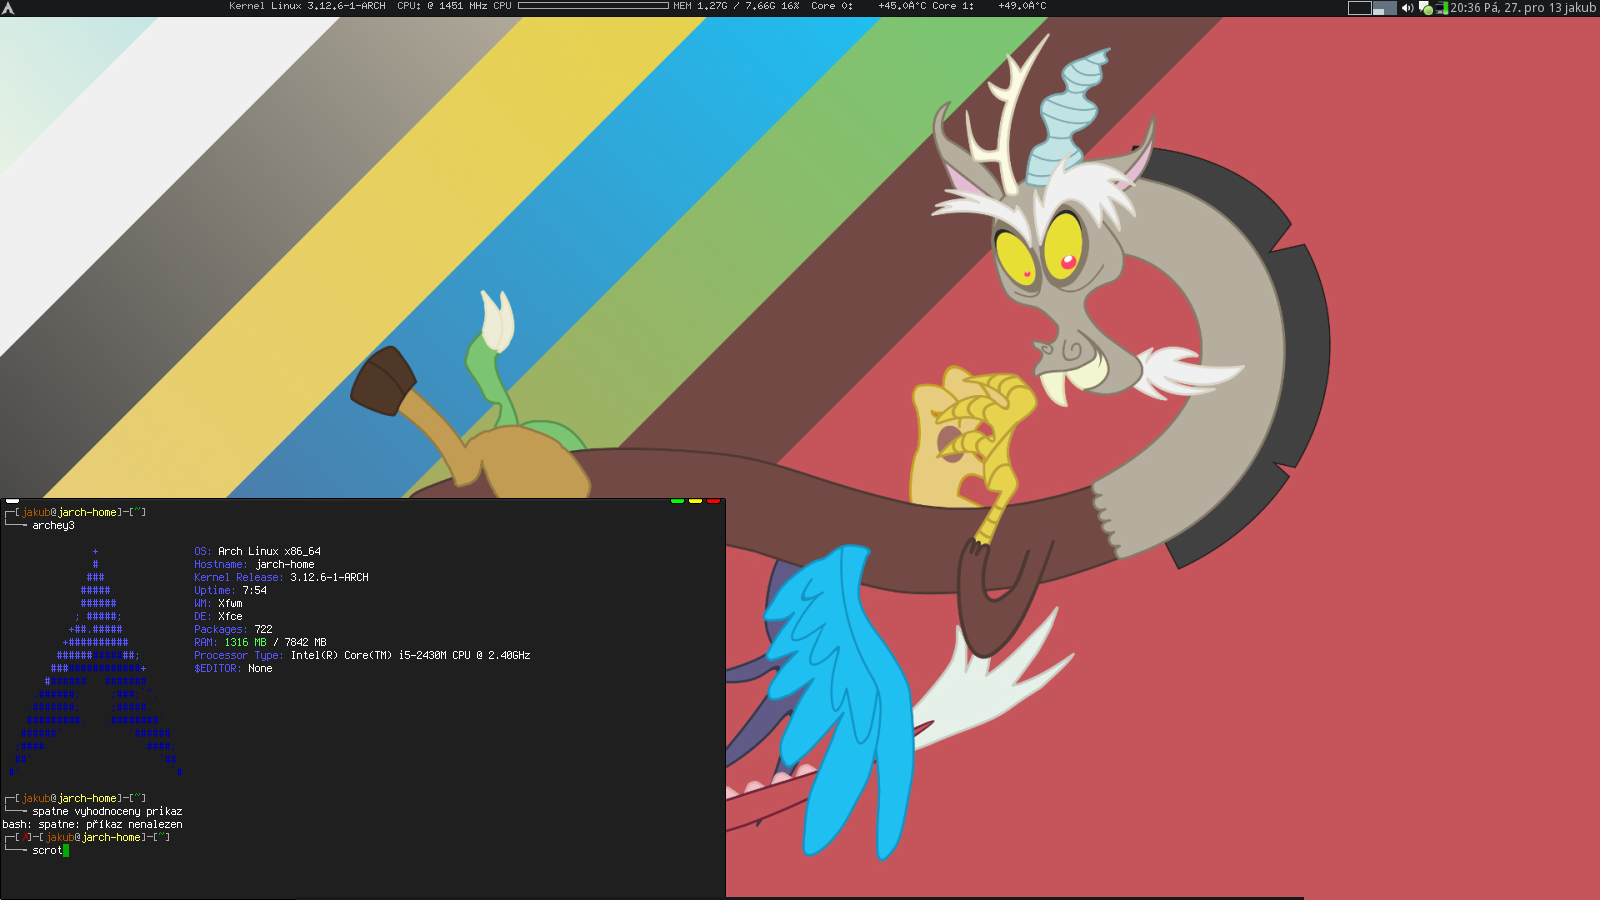
Task: Click the archey3 command in terminal
Action: coord(53,525)
